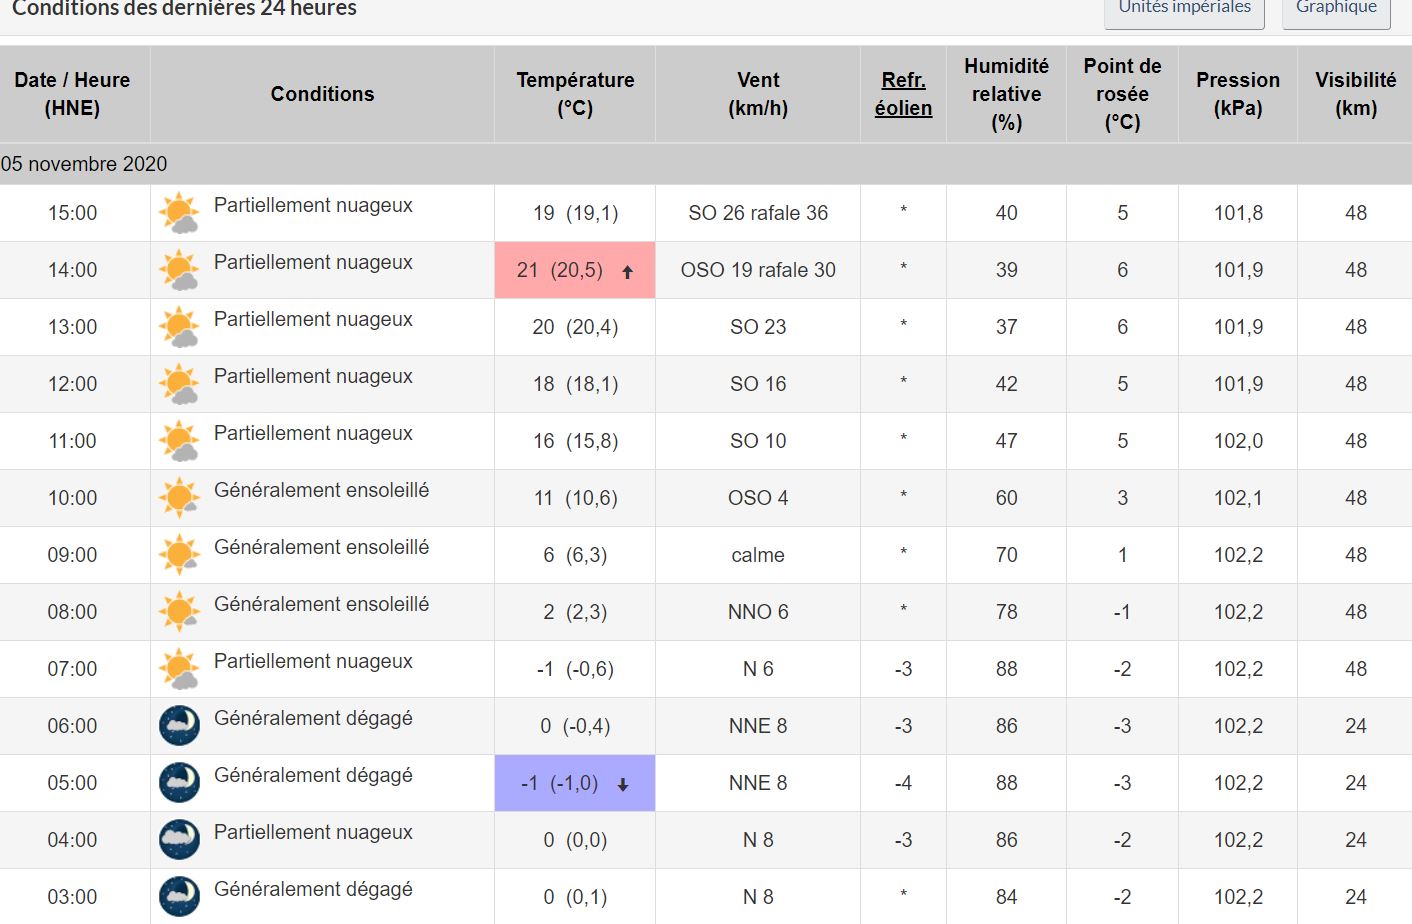Click the 10:00 mostly sunny weather icon
Screen dimensions: 1412x924
coord(179,498)
